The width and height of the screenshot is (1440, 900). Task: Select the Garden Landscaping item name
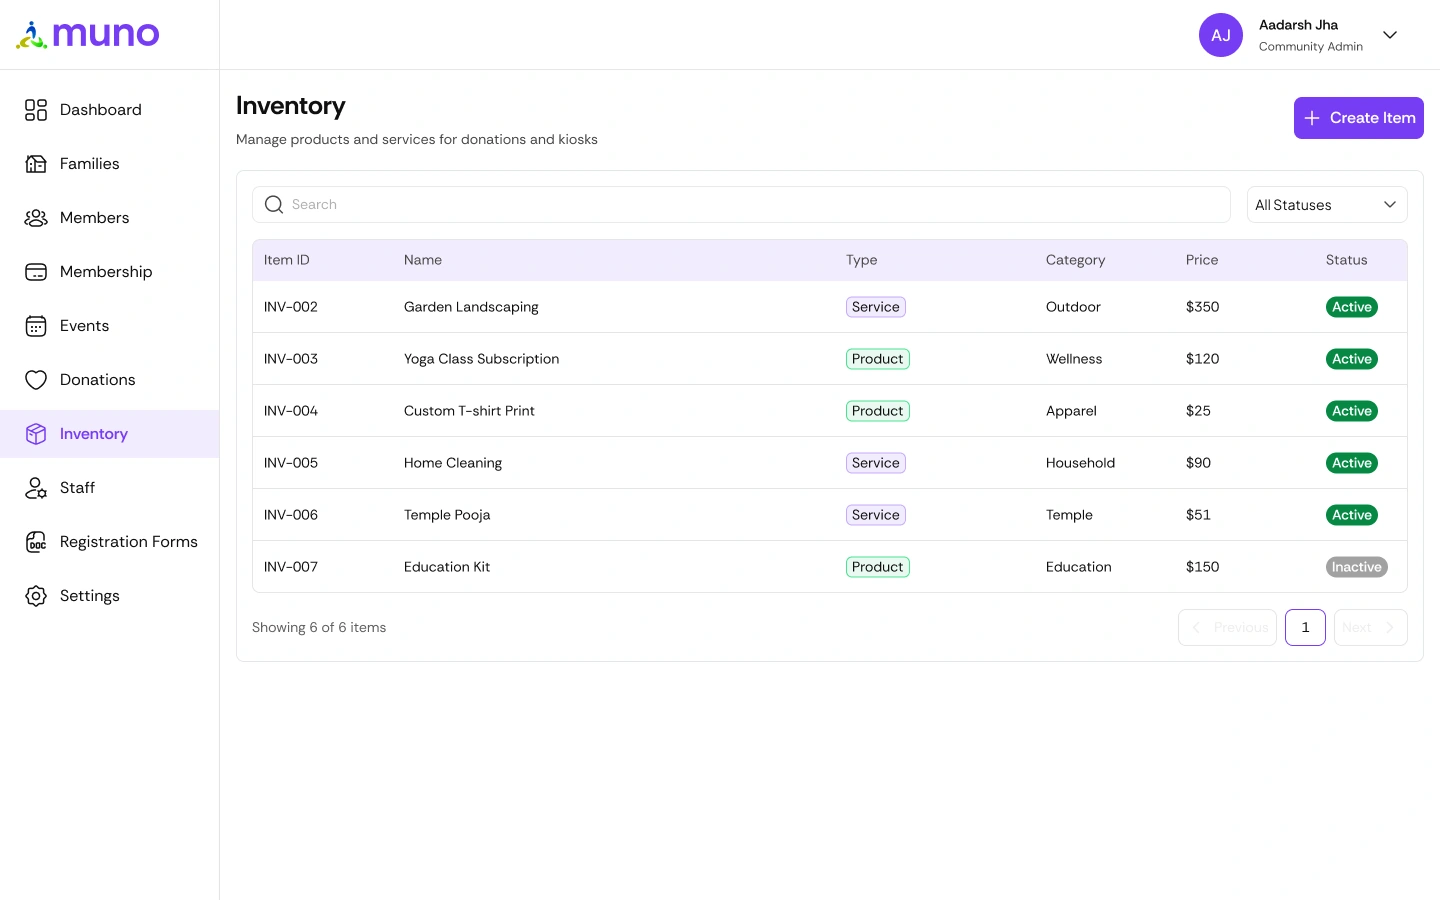click(471, 307)
